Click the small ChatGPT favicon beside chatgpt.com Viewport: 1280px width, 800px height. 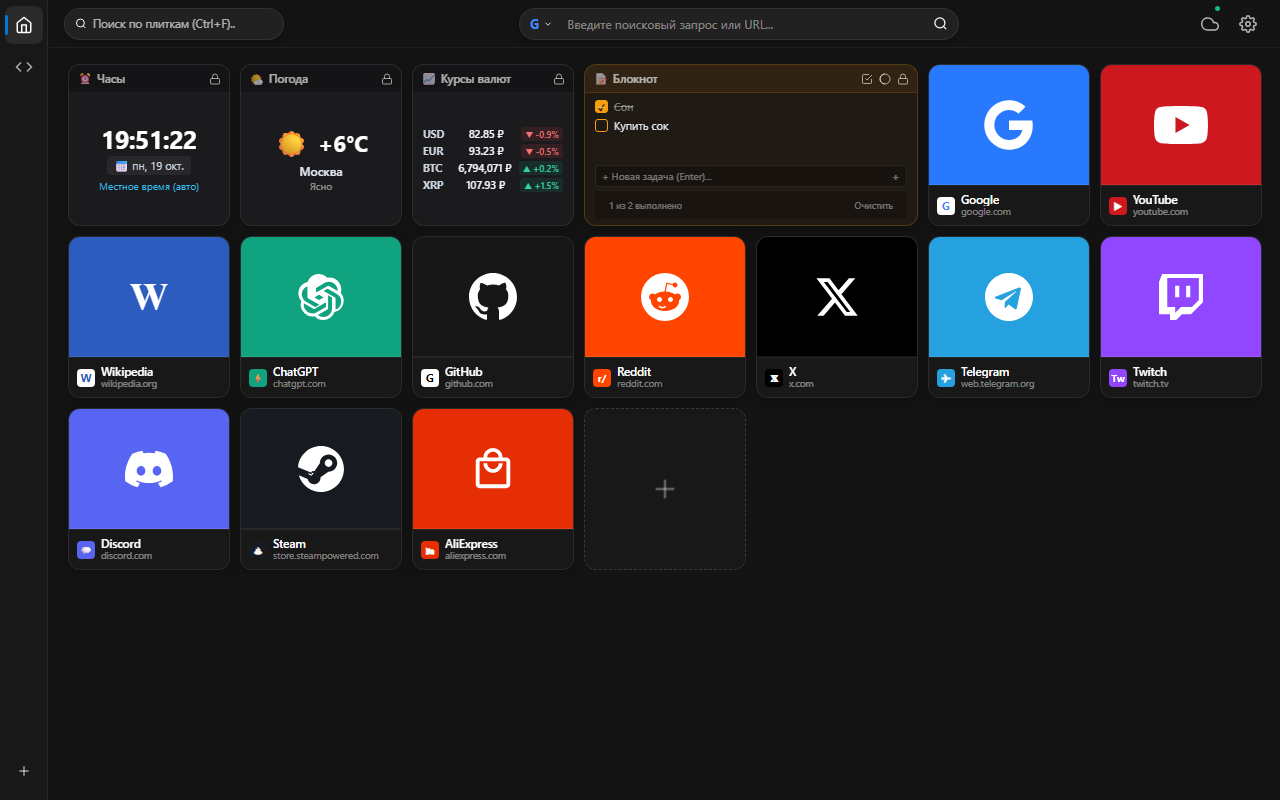coord(258,378)
